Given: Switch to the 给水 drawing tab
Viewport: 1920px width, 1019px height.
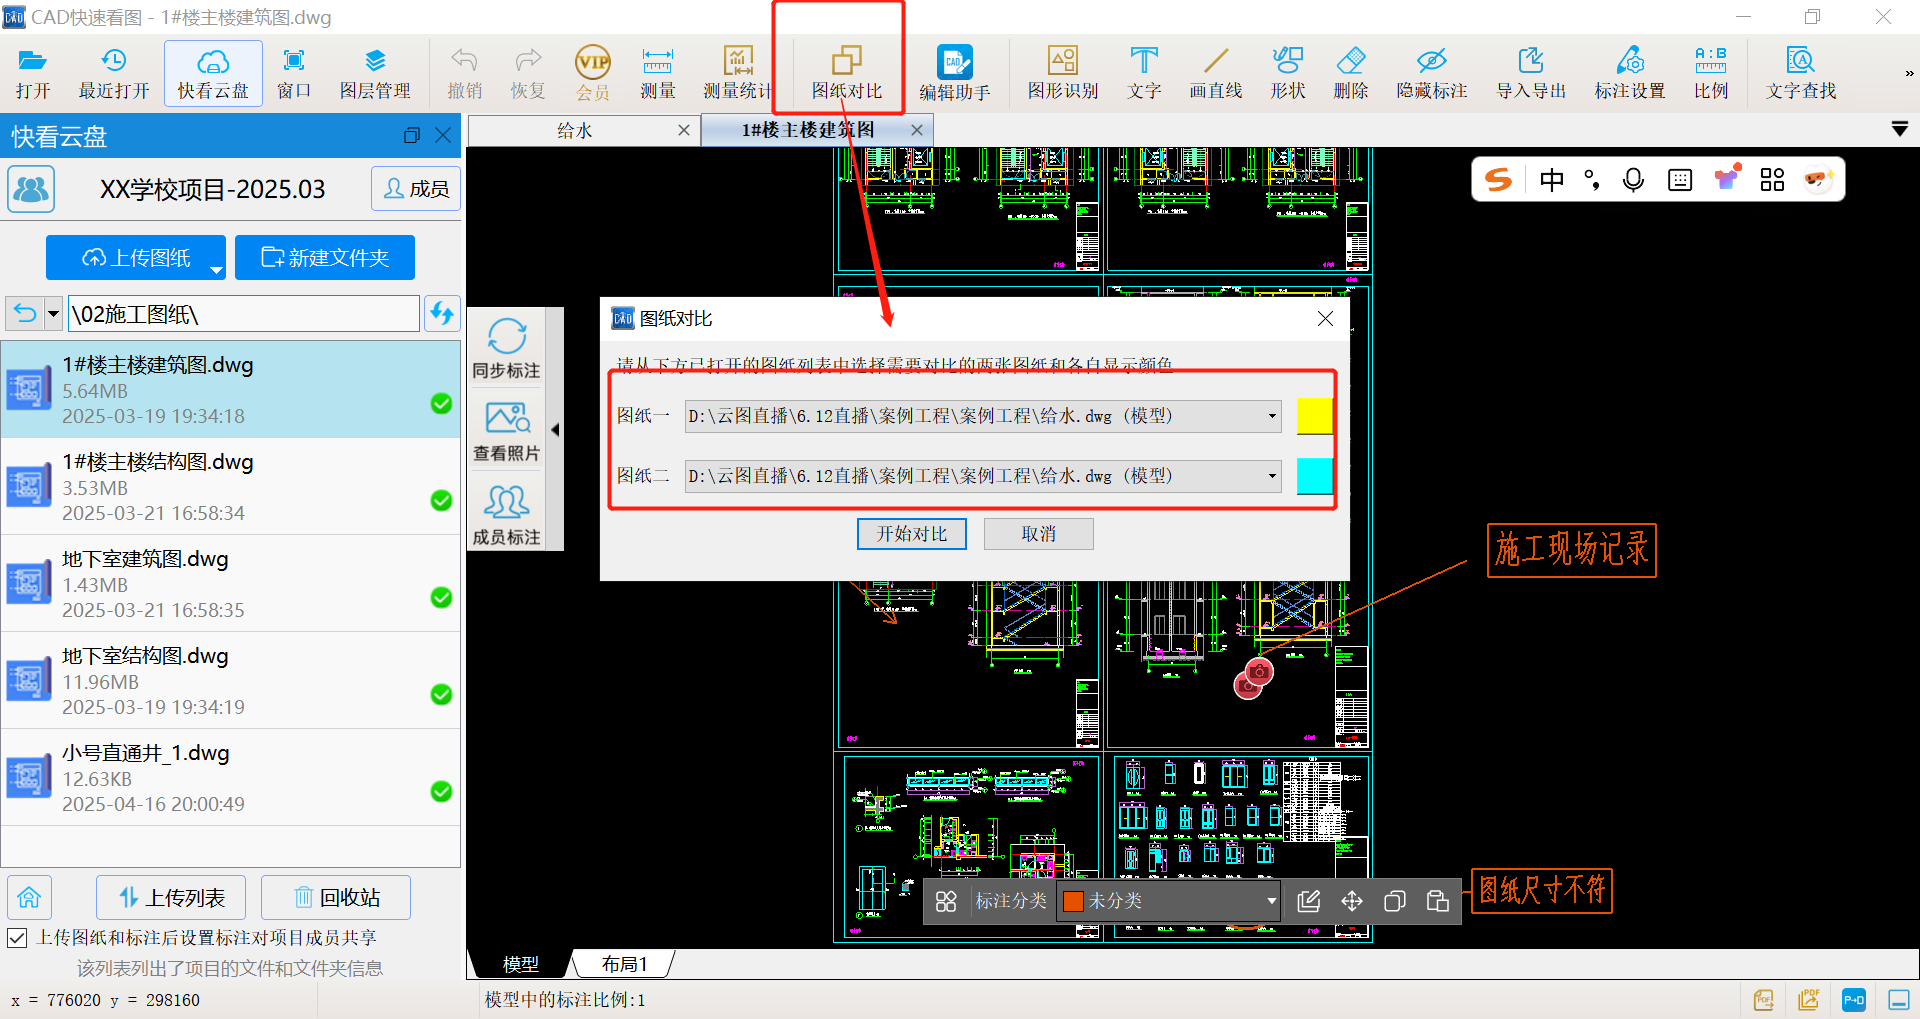Looking at the screenshot, I should coord(574,130).
